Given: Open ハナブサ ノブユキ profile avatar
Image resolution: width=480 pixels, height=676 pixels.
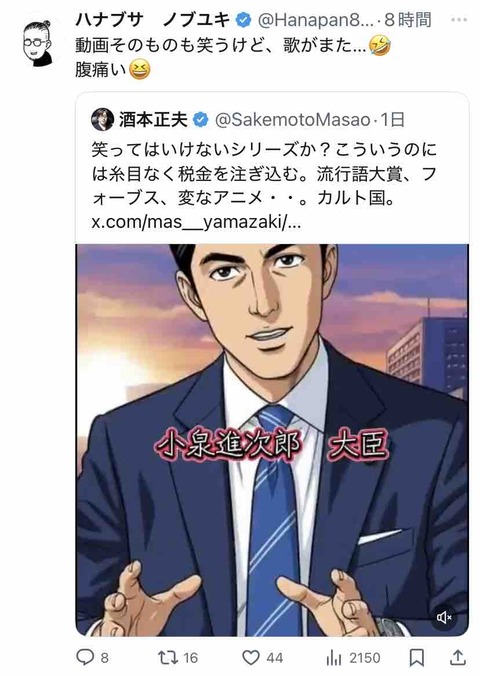Looking at the screenshot, I should pyautogui.click(x=38, y=44).
